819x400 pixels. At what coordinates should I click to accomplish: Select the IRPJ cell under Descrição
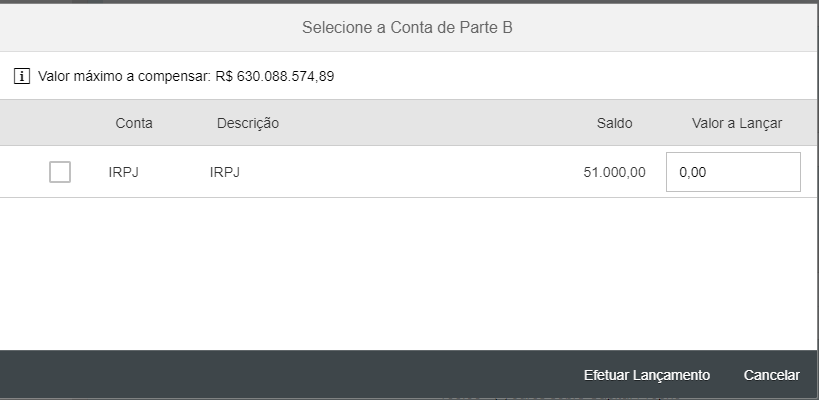point(225,172)
